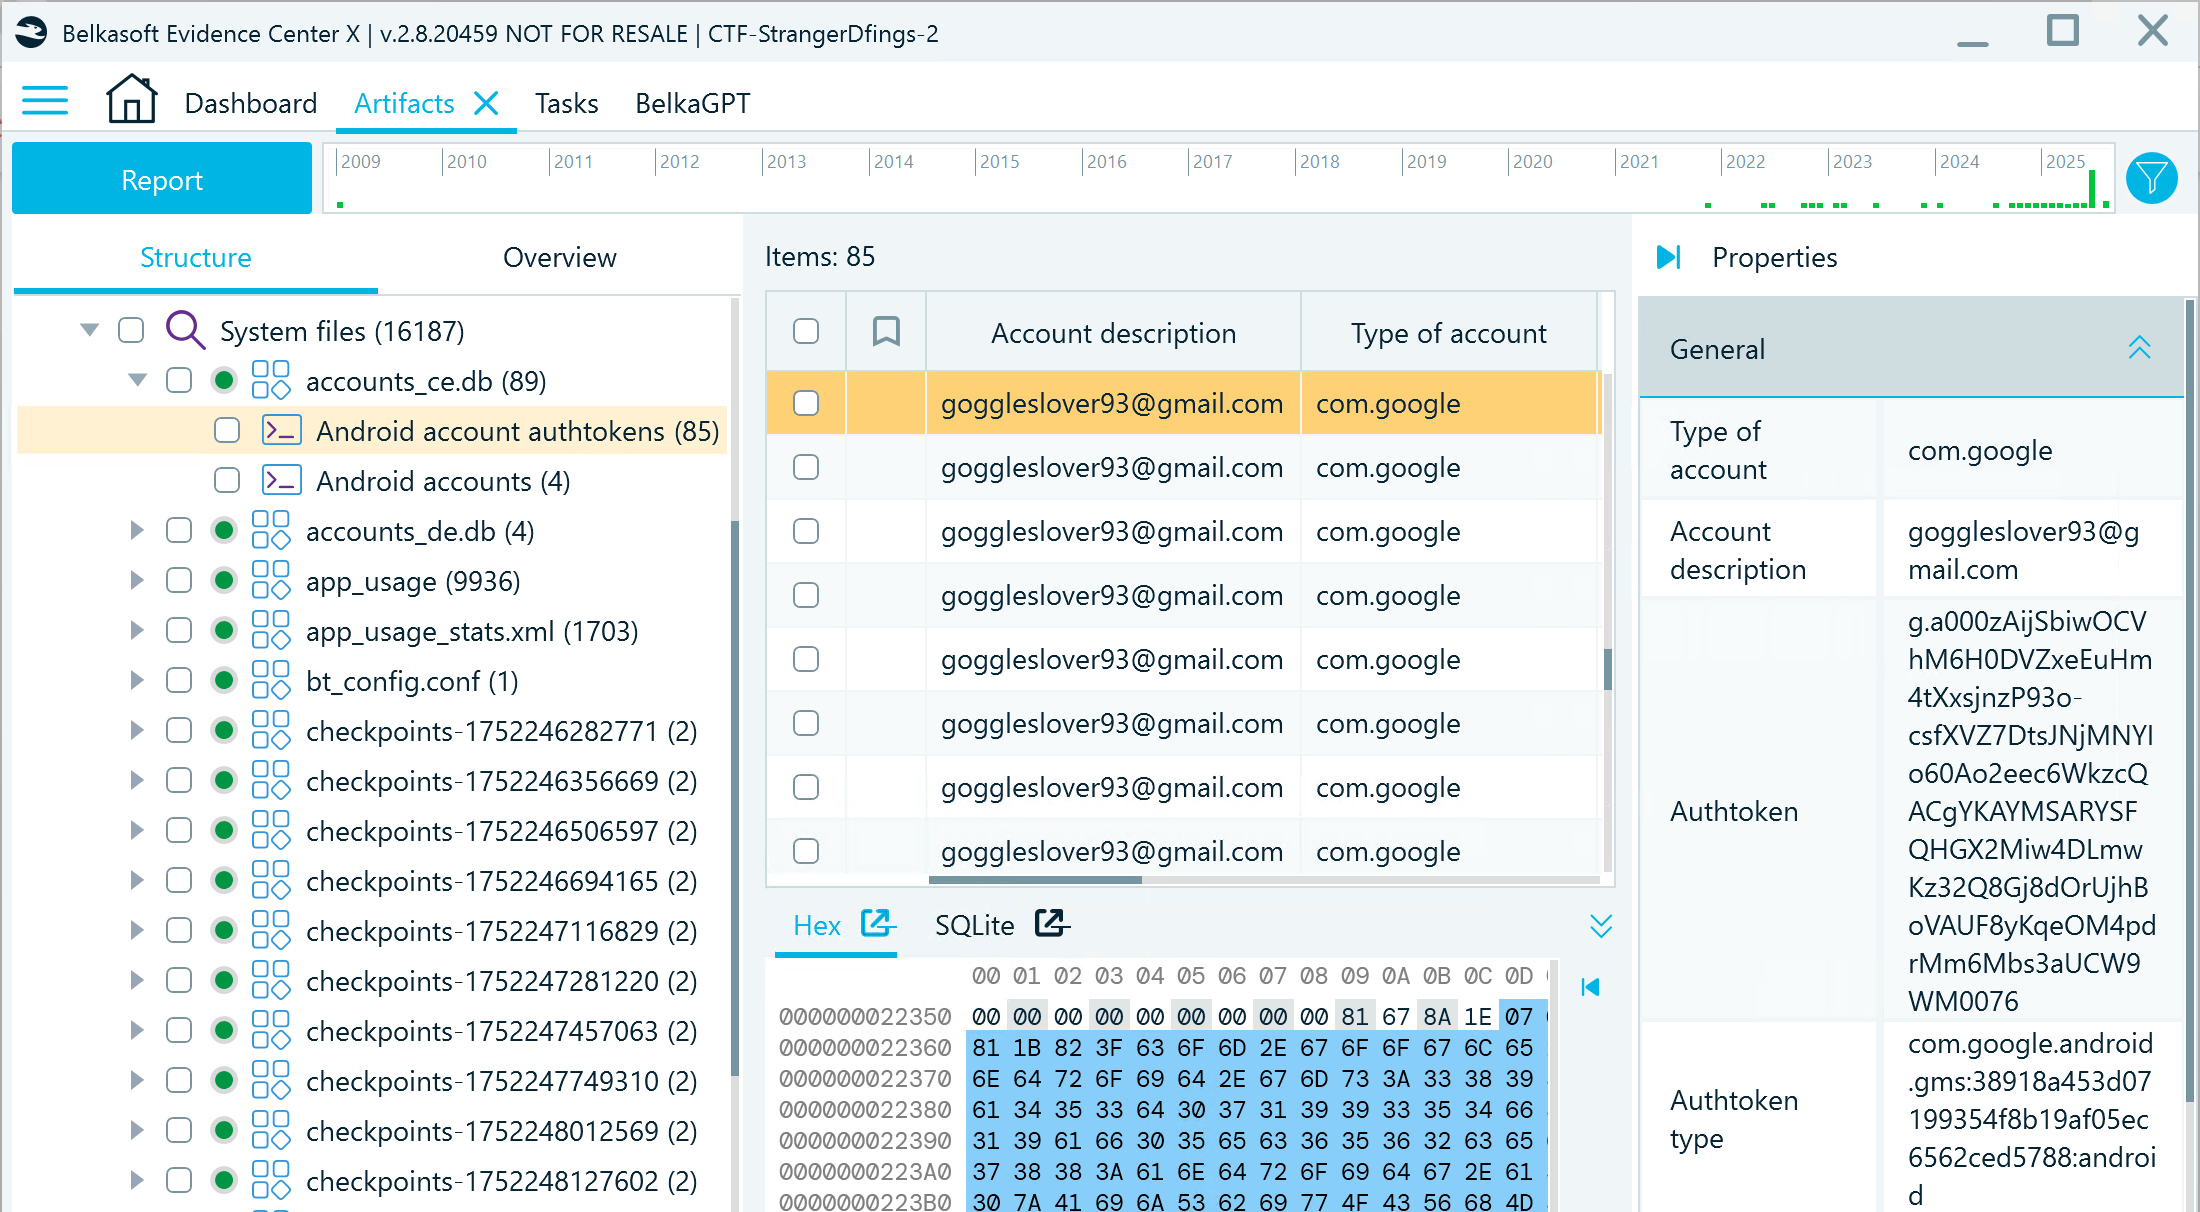Click the Belkasoft logo in title bar
Screen dimensions: 2200x1212
click(x=31, y=33)
